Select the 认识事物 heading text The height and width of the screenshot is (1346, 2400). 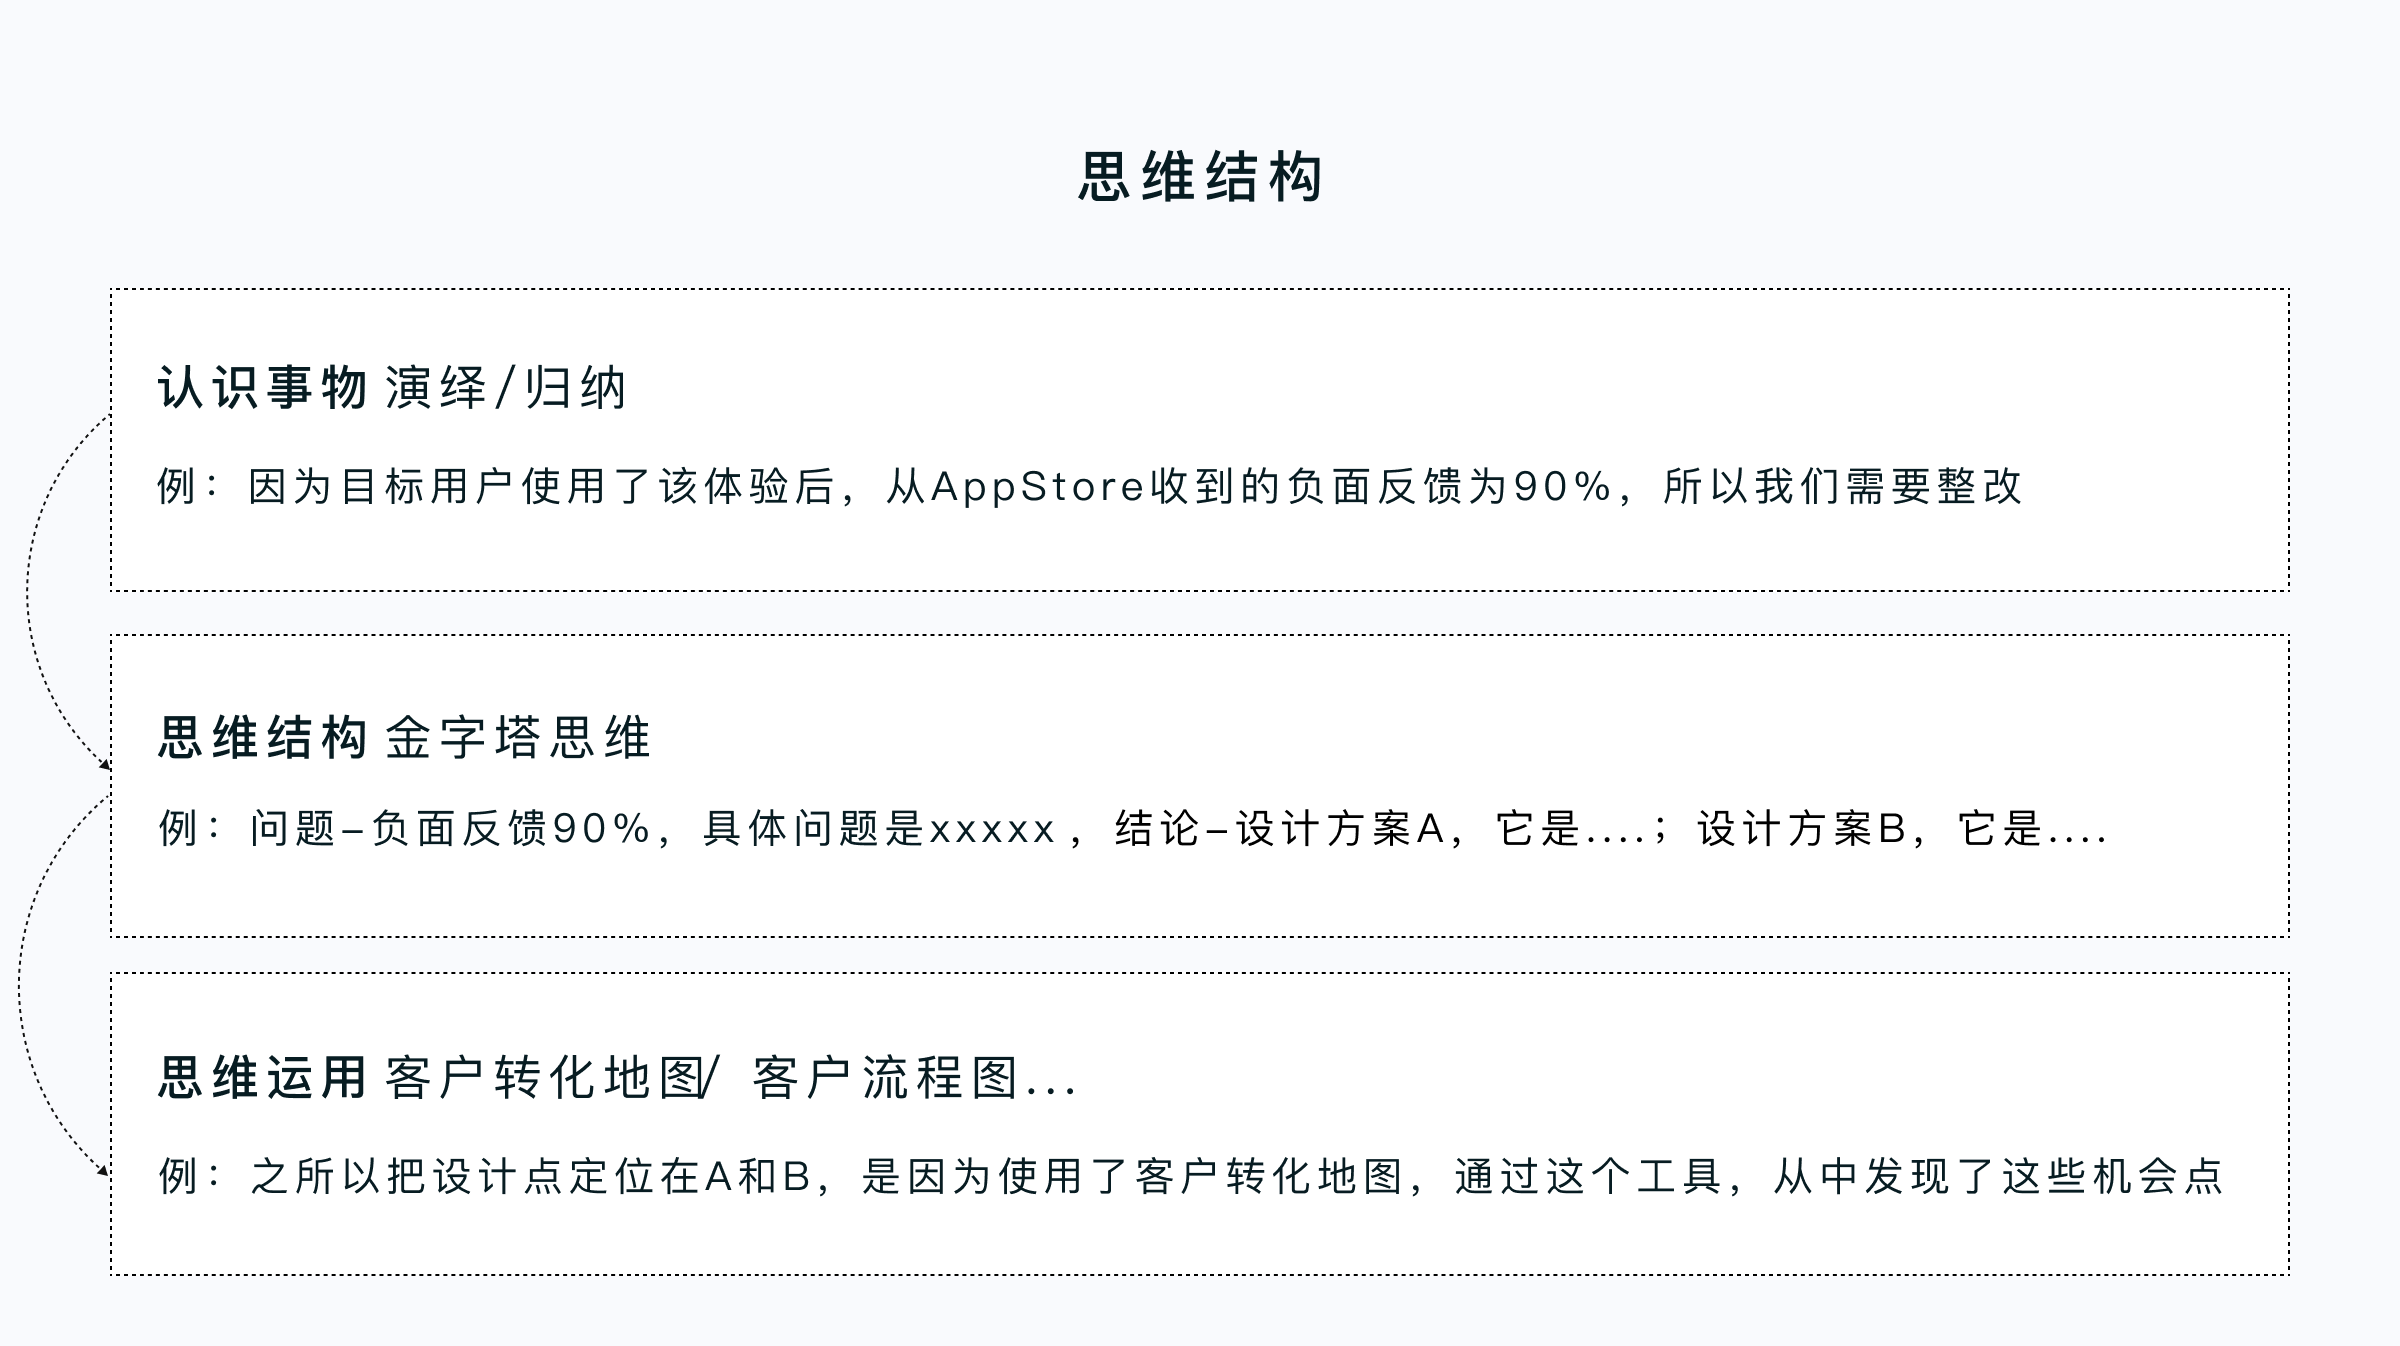(x=263, y=388)
